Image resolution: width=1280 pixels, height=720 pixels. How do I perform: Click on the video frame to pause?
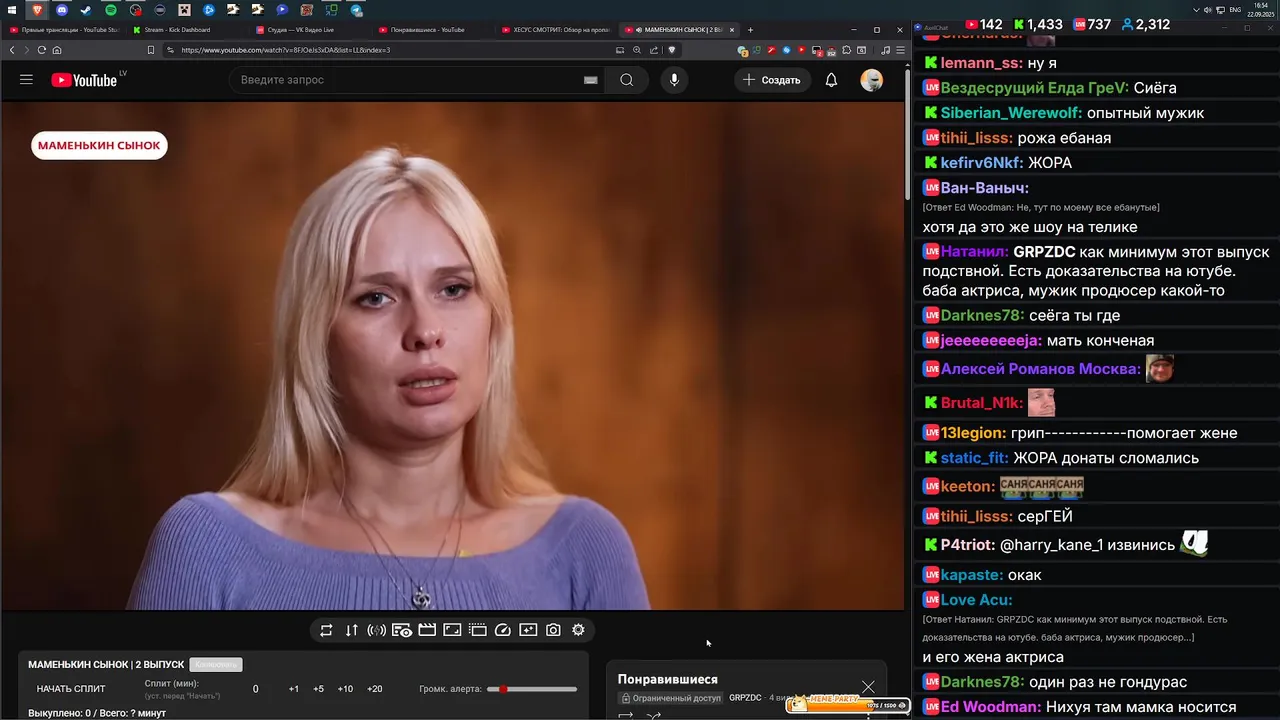click(452, 355)
